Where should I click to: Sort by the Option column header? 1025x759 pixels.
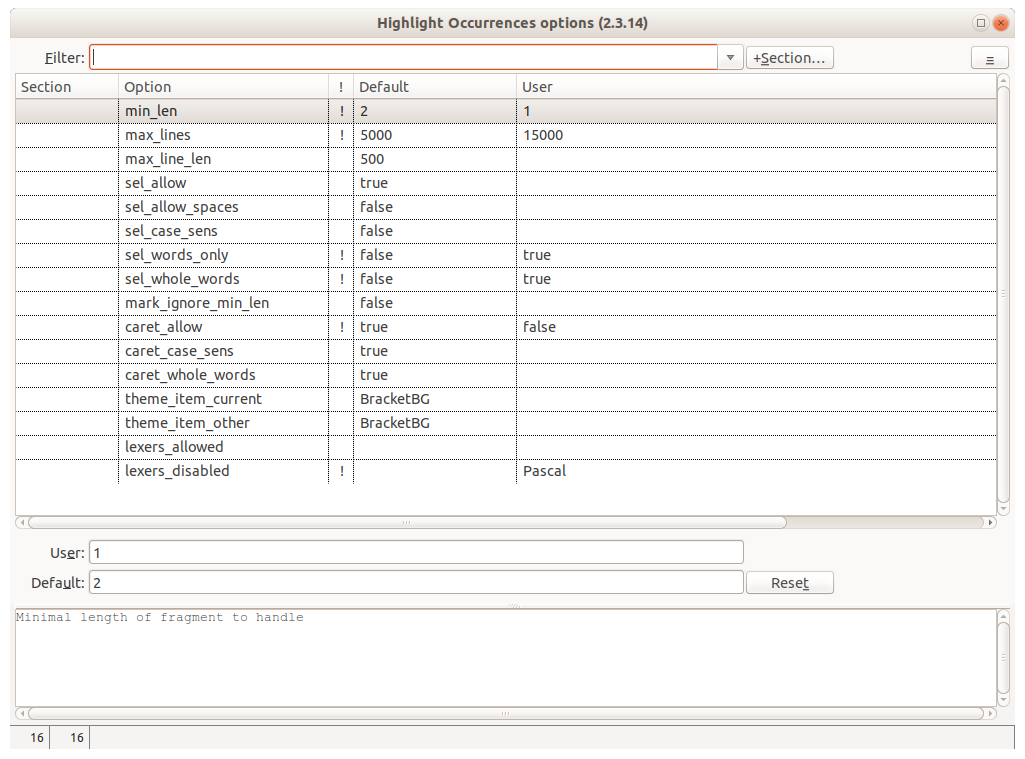pyautogui.click(x=224, y=87)
